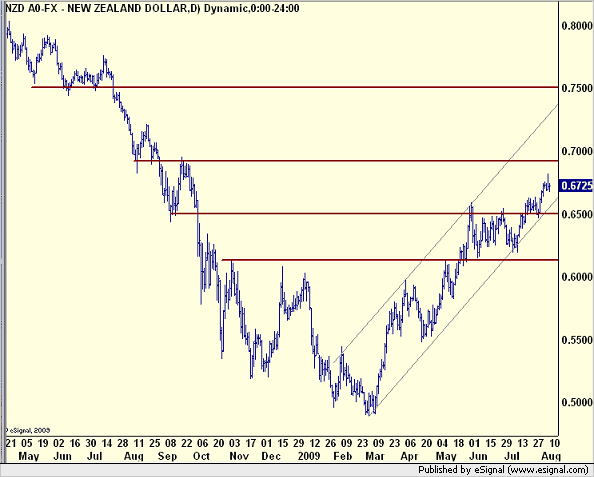Click the day label 08 on time axis
Viewport: 594px width, 477px height.
(170, 443)
